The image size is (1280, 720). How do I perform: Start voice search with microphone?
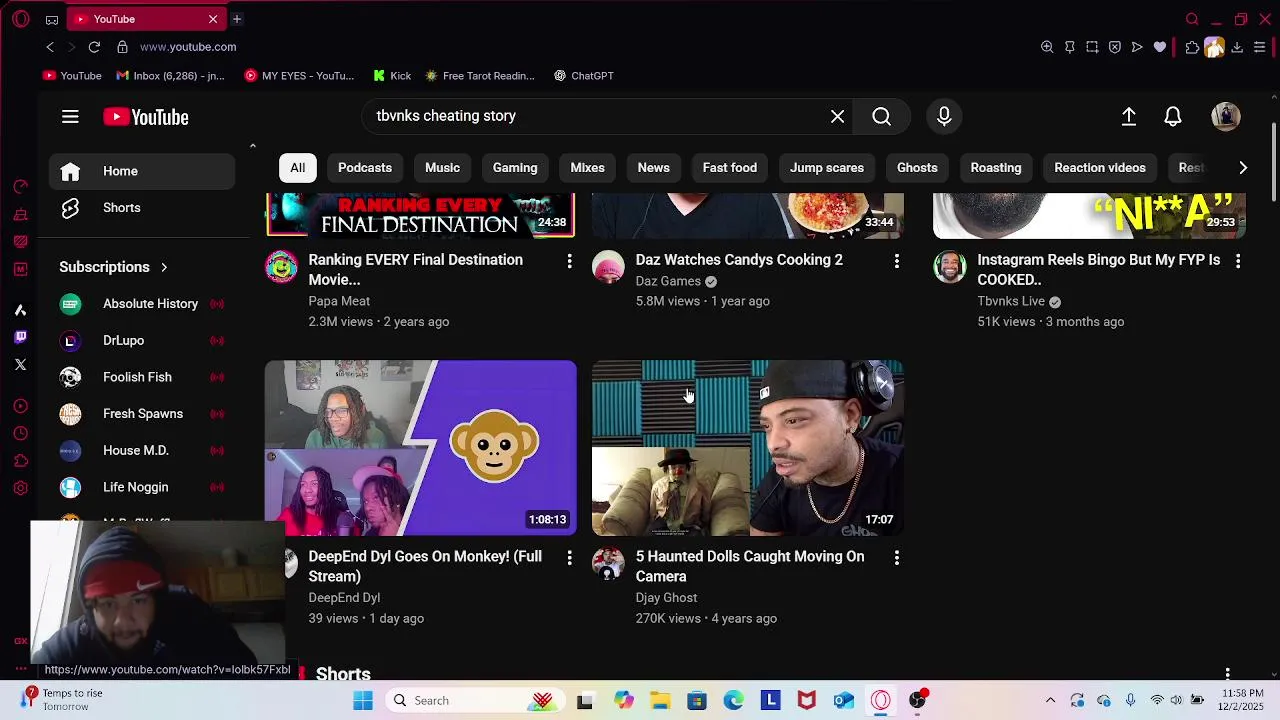944,116
